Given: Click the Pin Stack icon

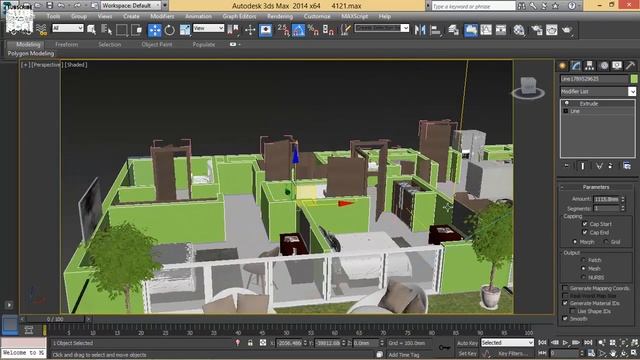Looking at the screenshot, I should 567,166.
